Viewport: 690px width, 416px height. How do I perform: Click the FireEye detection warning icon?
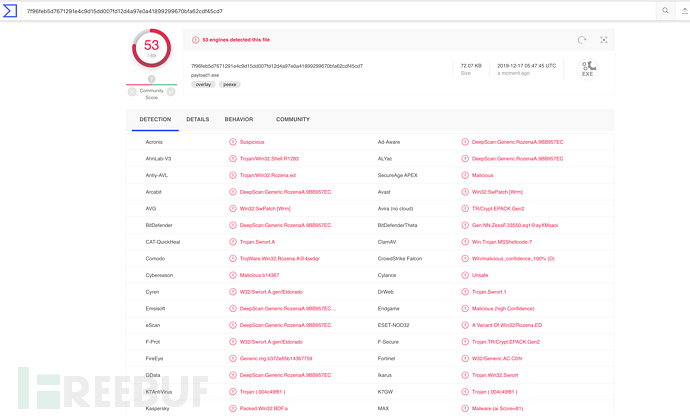(x=233, y=358)
